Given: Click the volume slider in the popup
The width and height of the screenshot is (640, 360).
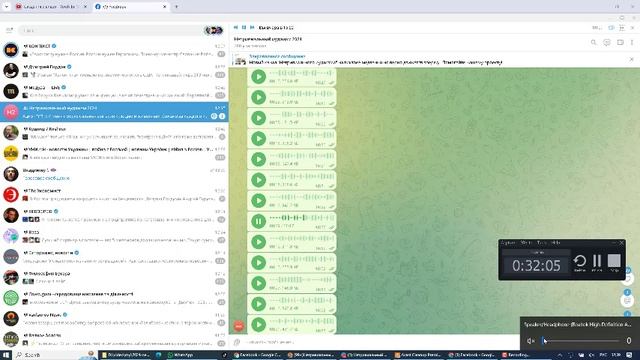Looking at the screenshot, I should pos(581,341).
